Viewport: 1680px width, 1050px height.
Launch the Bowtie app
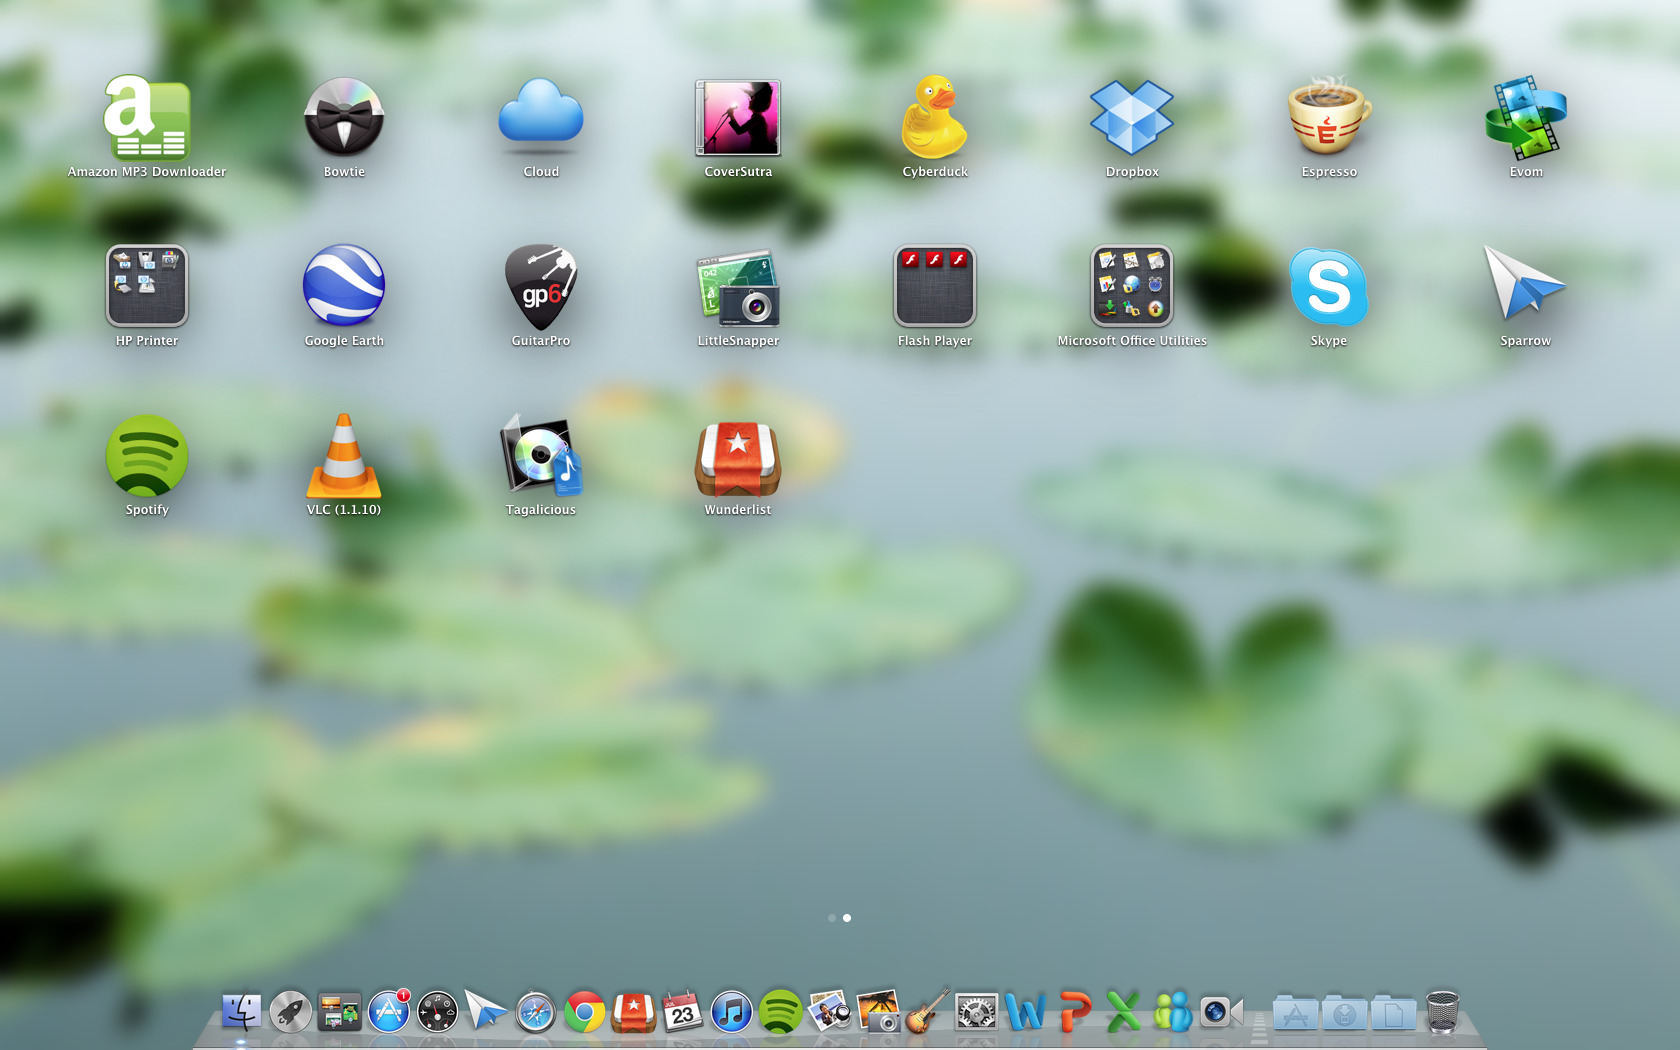[344, 118]
